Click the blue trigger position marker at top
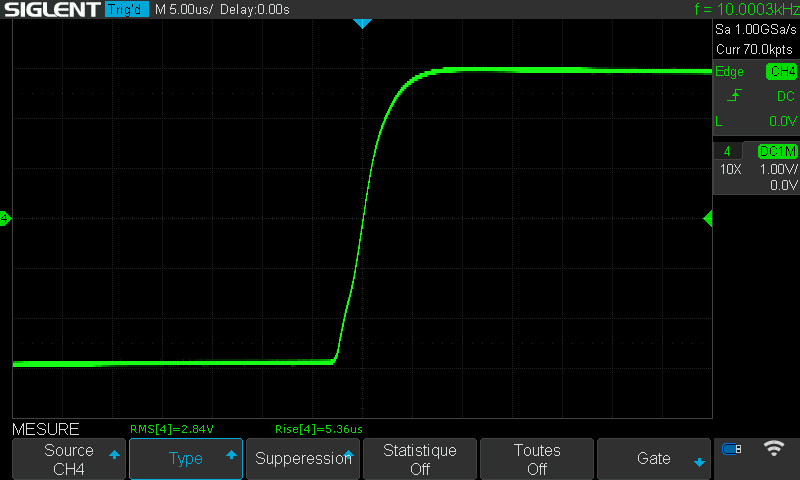 [x=363, y=23]
